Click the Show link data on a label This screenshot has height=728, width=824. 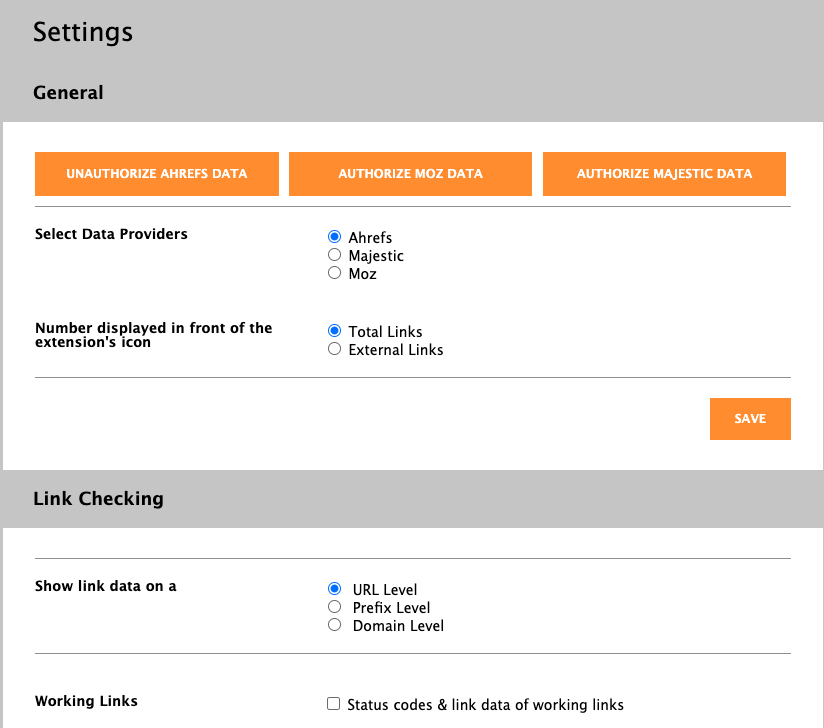point(106,586)
